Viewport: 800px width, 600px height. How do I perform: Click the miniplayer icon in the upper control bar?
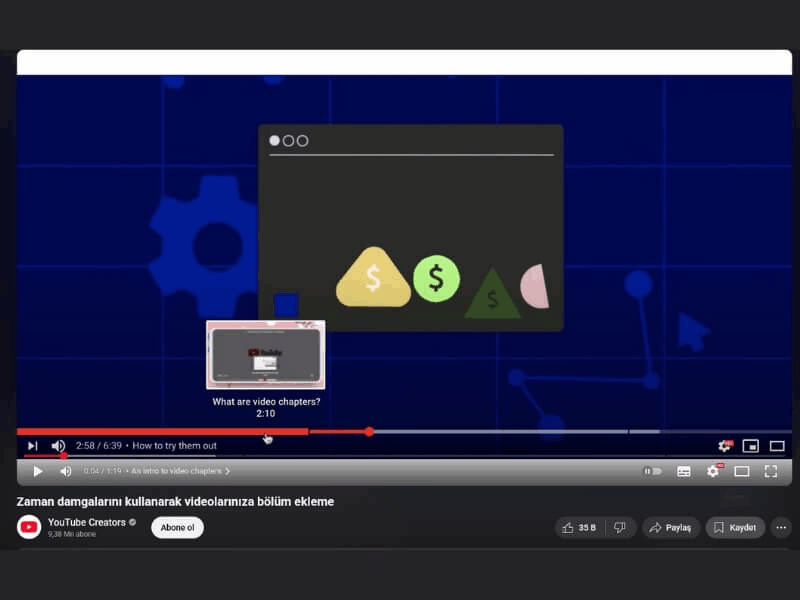750,446
